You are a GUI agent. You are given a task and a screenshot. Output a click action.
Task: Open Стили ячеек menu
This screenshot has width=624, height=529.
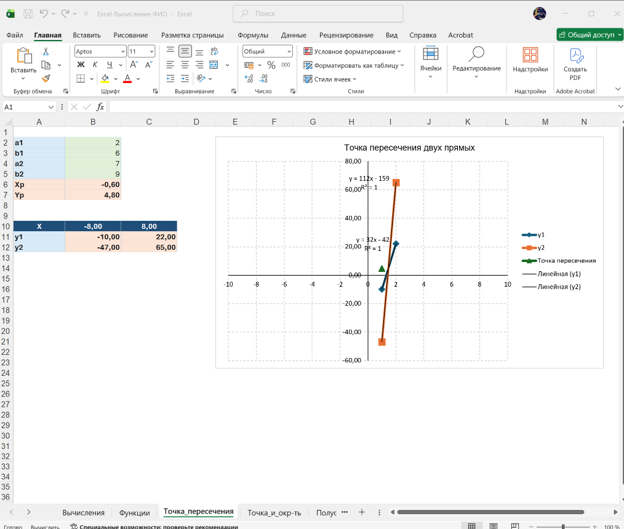point(330,79)
